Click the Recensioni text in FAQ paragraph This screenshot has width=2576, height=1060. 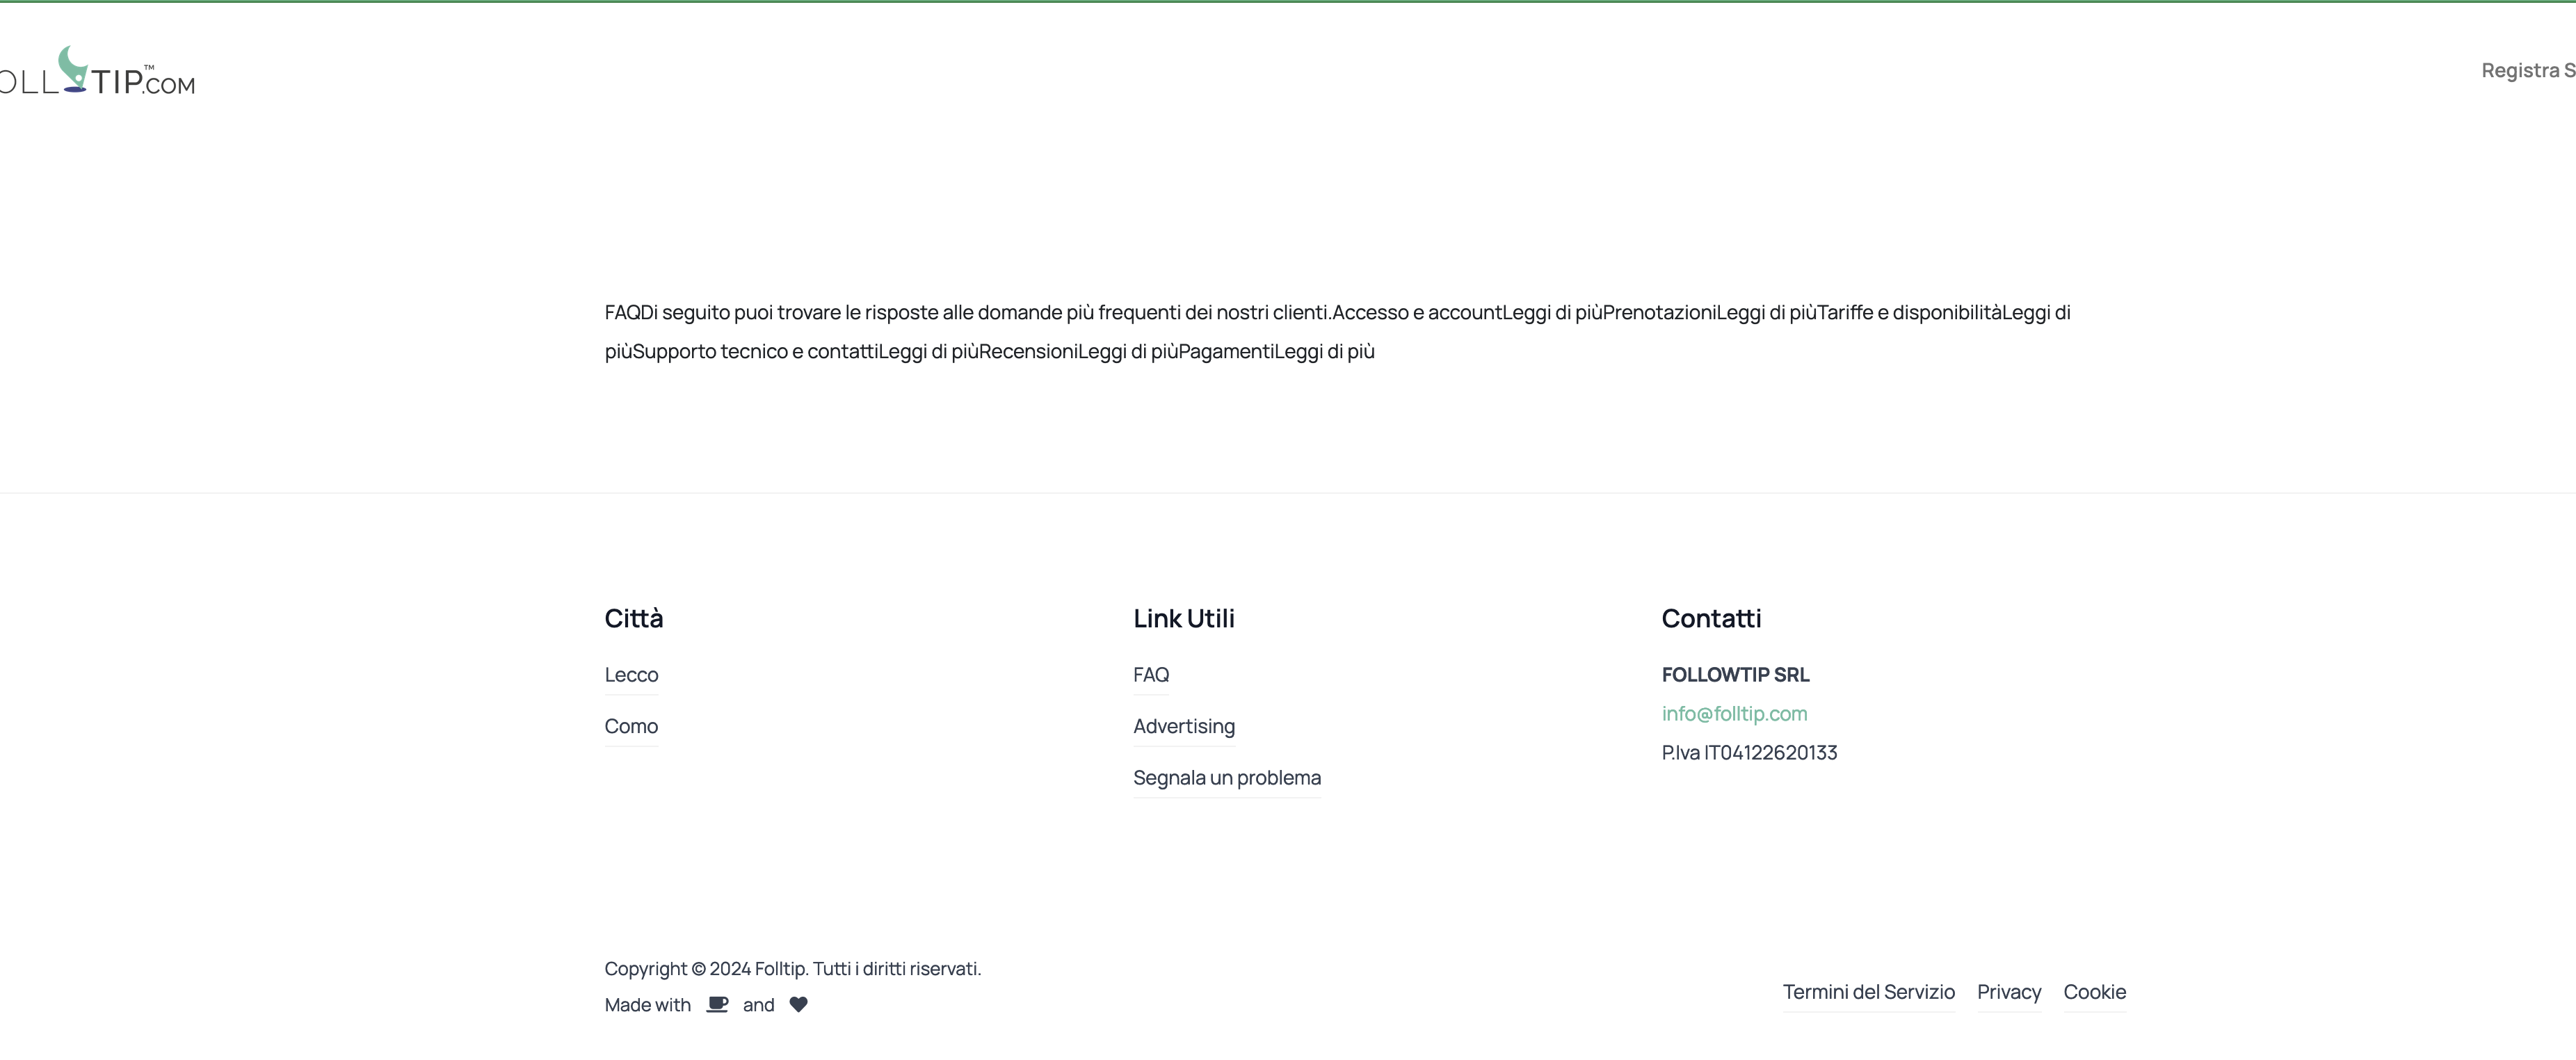[x=1027, y=352]
